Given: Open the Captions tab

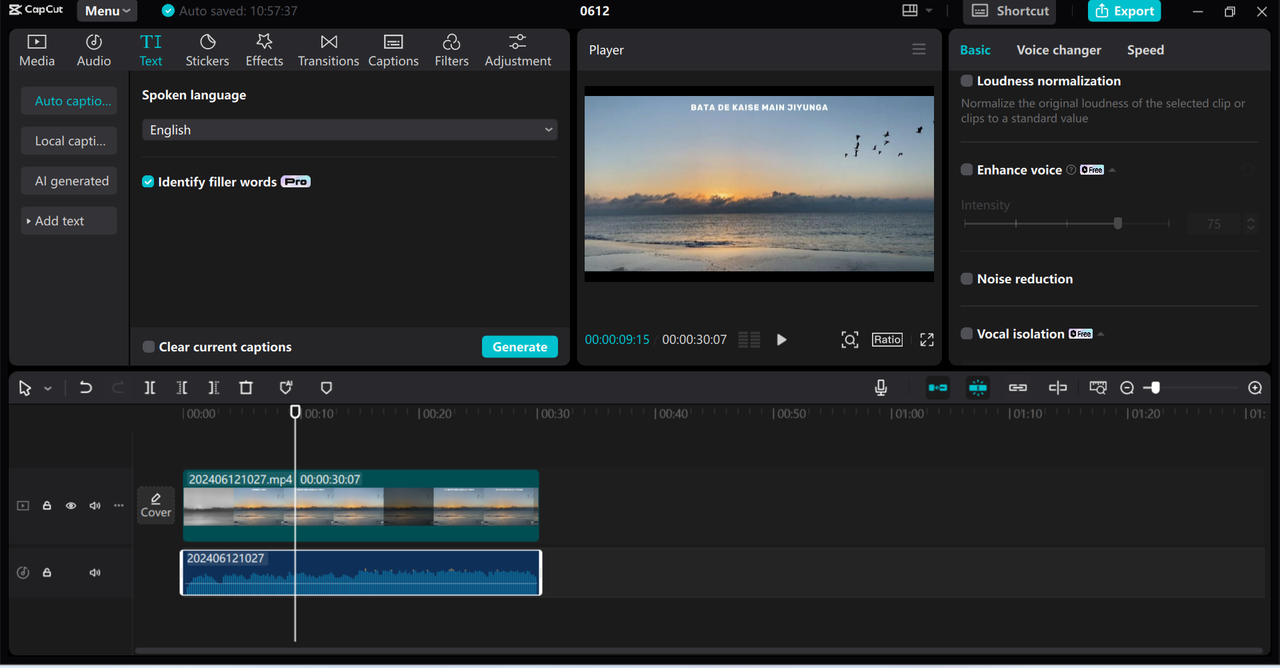Looking at the screenshot, I should point(393,50).
